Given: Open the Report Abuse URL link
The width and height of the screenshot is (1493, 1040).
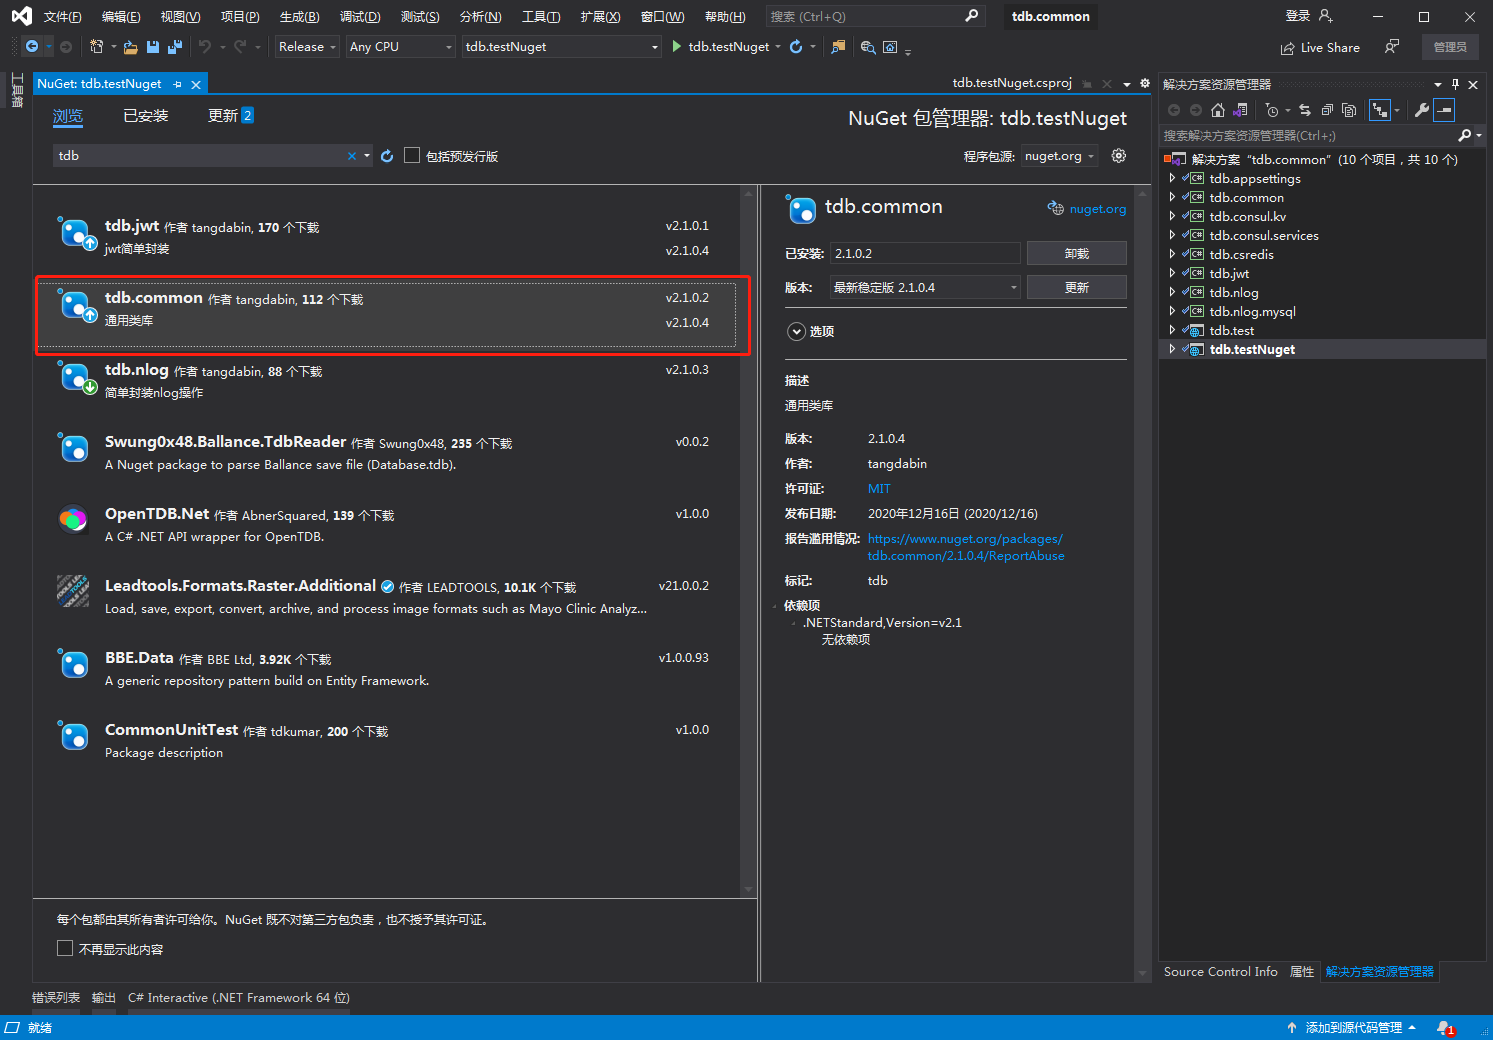Looking at the screenshot, I should tap(966, 547).
